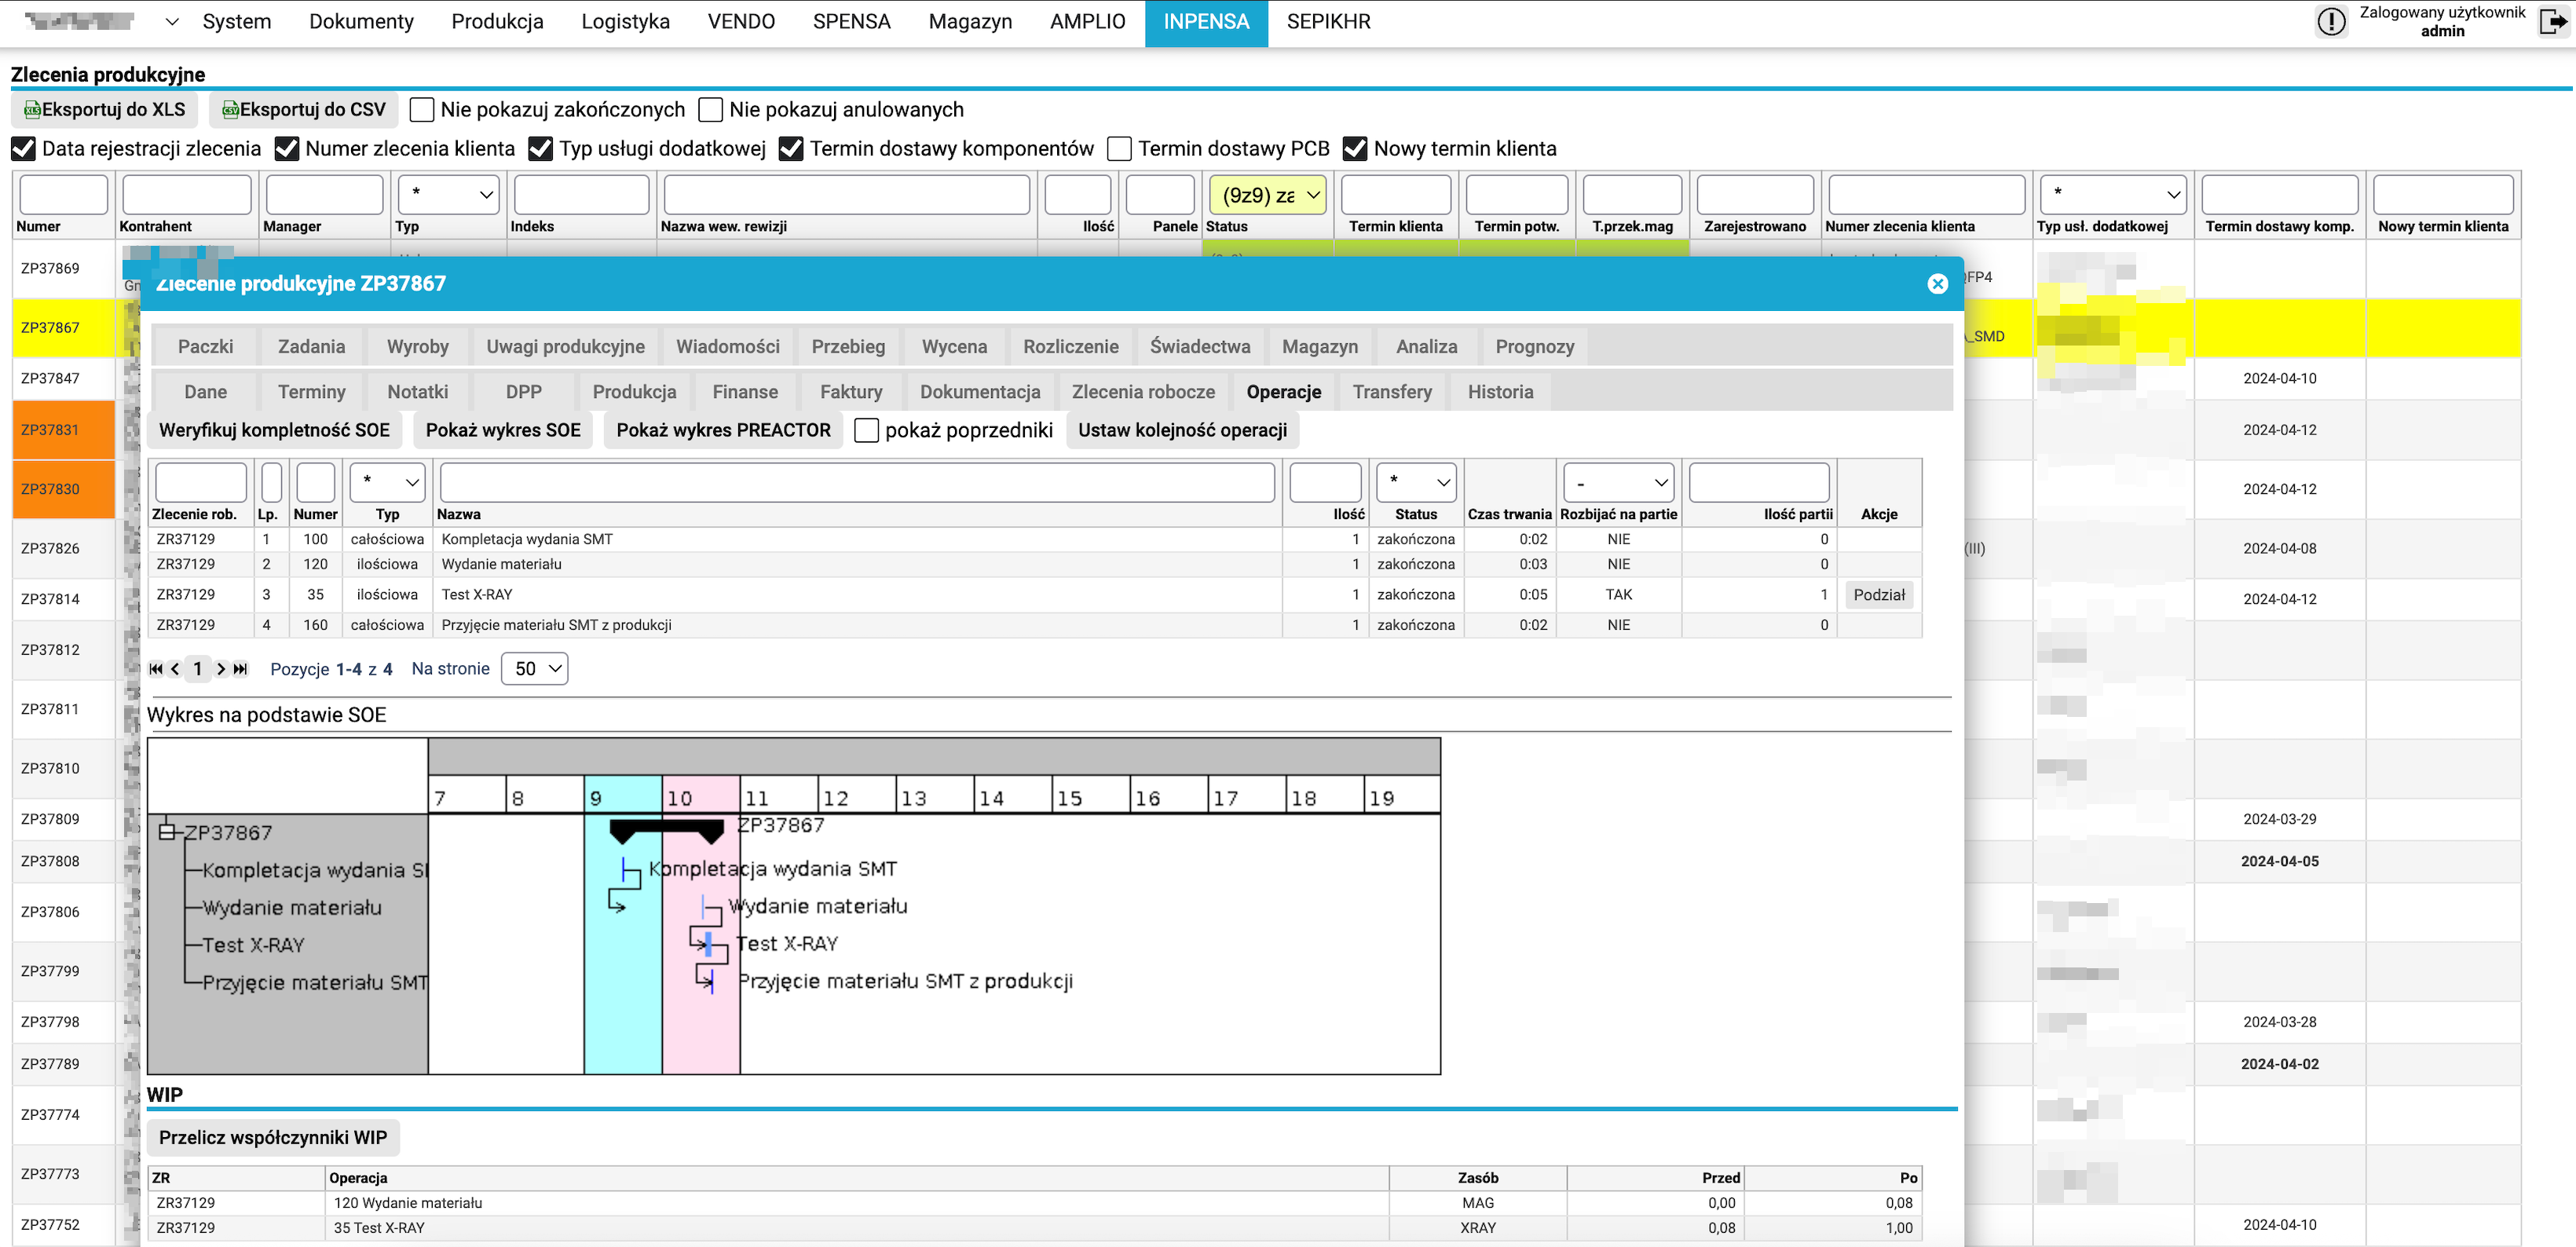Change Na stronie page size dropdown
This screenshot has width=2576, height=1247.
tap(535, 669)
